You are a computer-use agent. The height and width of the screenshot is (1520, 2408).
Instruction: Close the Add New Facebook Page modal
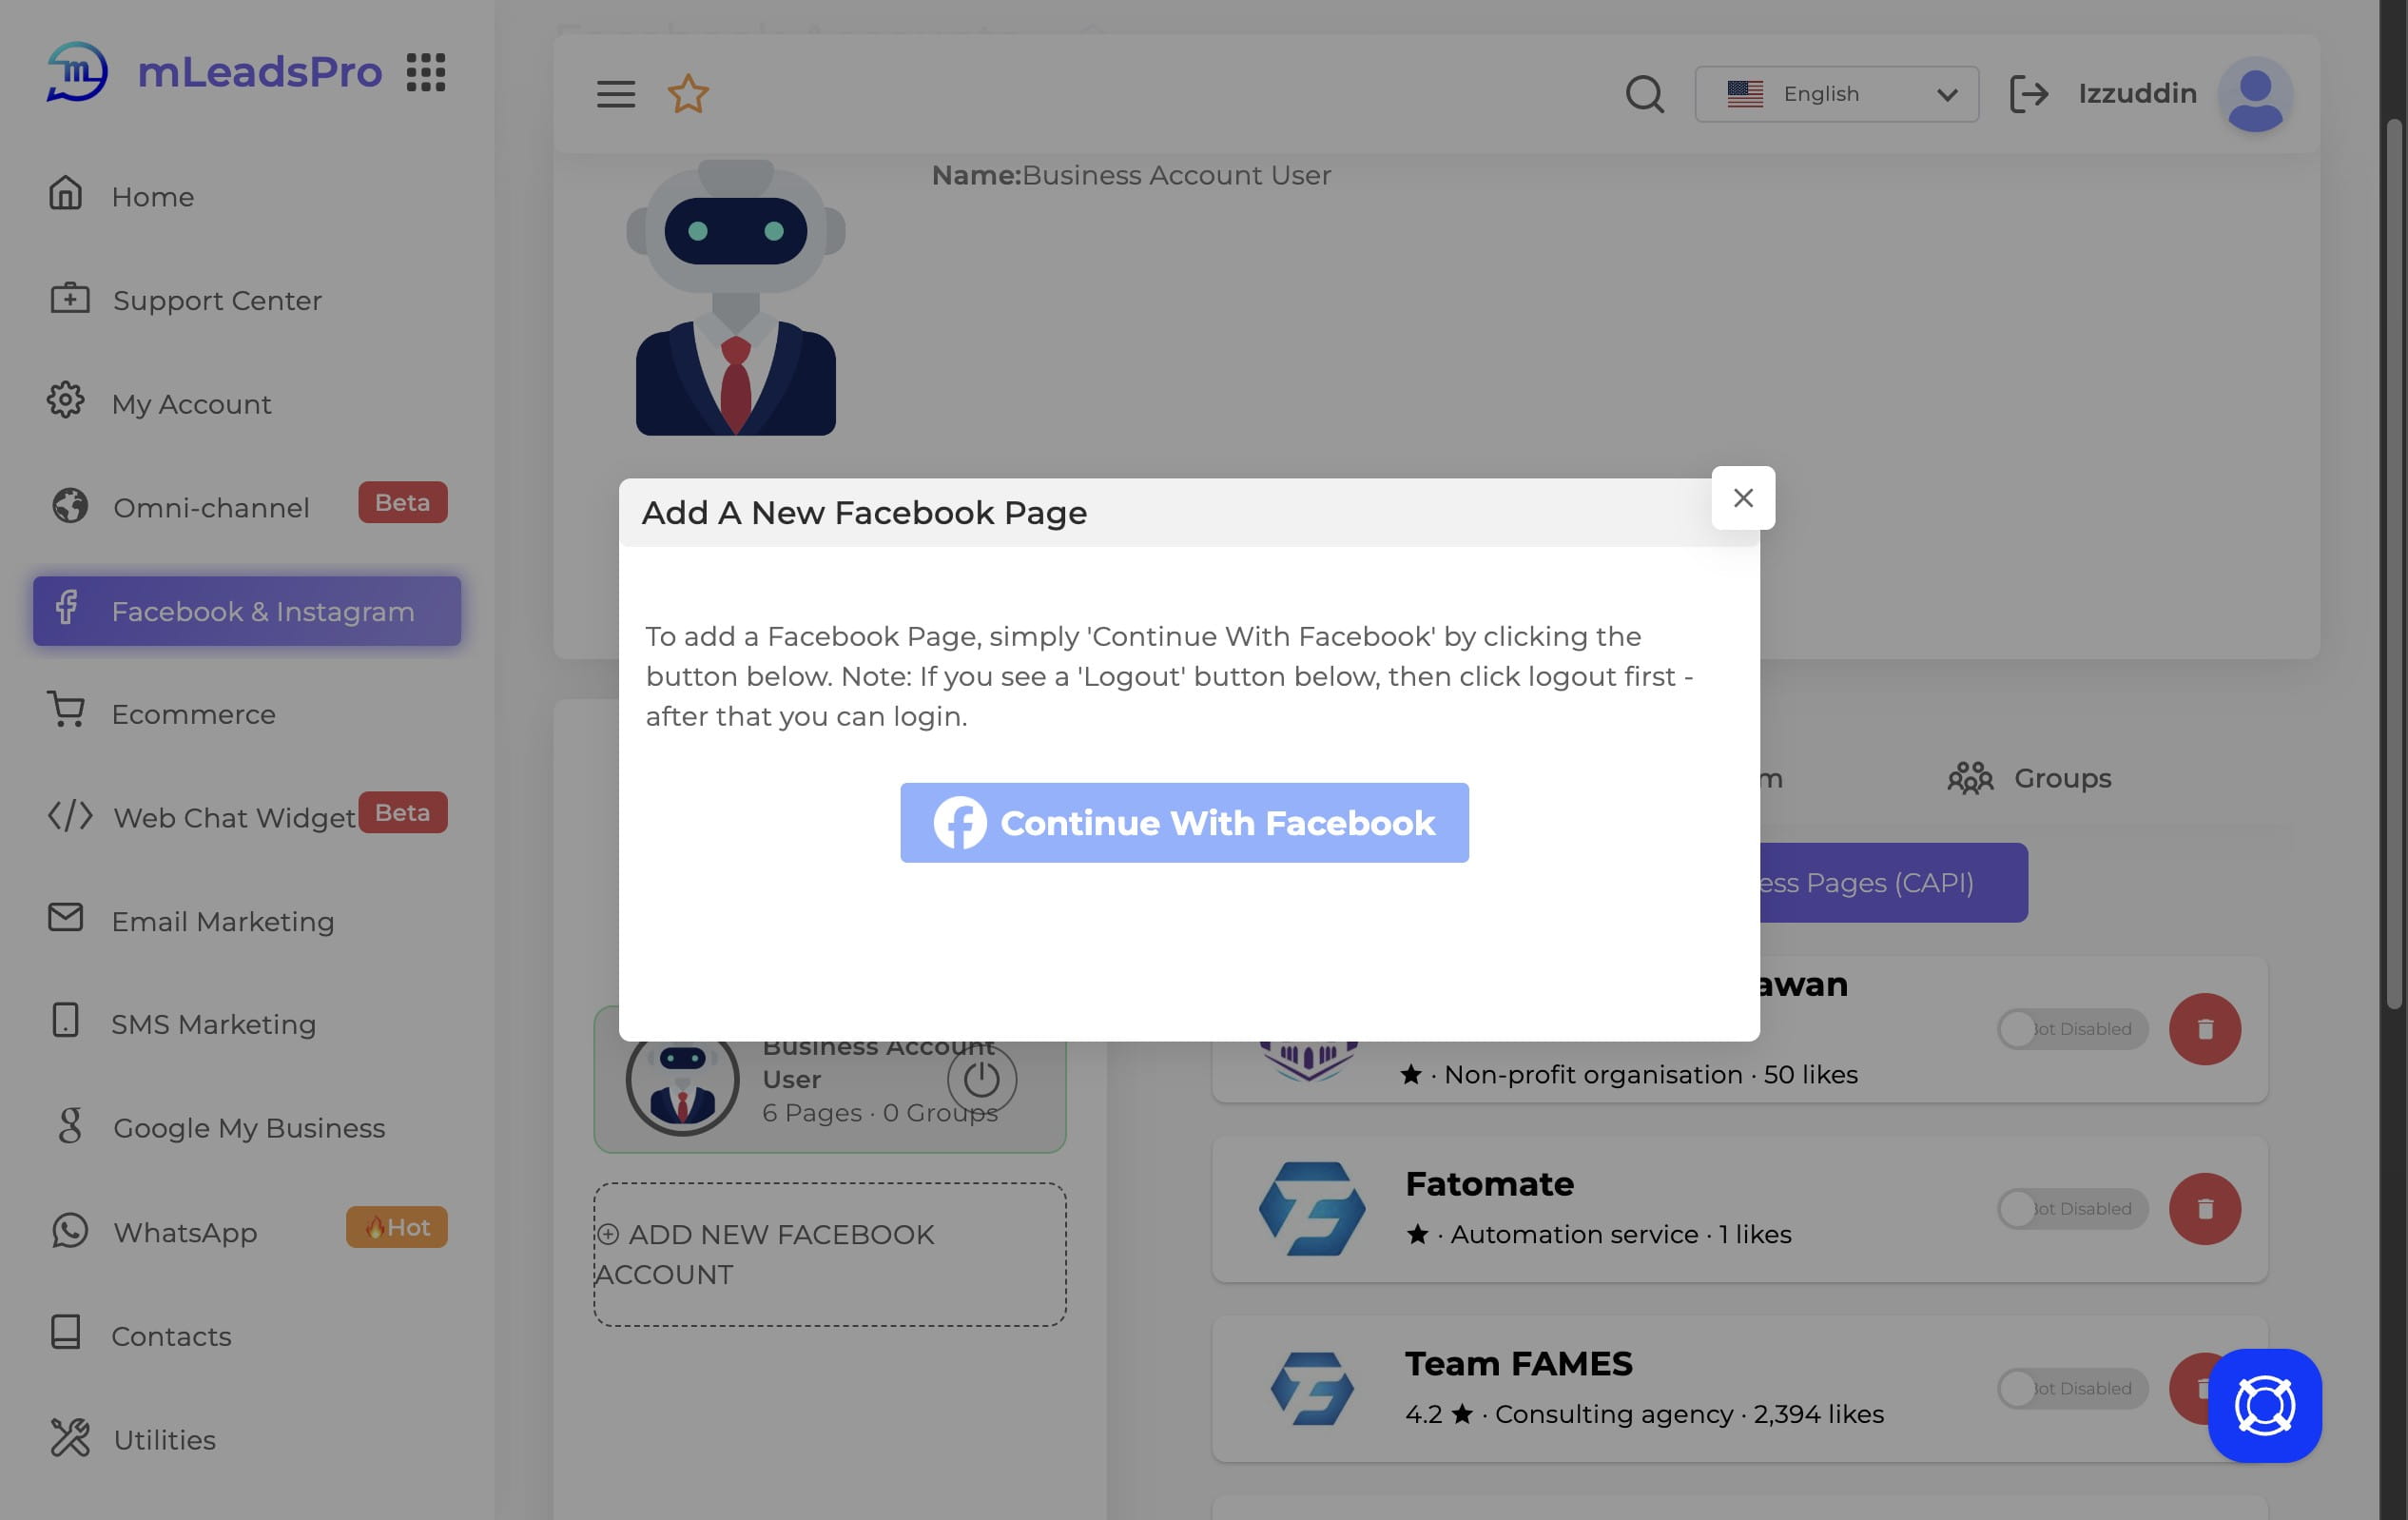[1743, 497]
